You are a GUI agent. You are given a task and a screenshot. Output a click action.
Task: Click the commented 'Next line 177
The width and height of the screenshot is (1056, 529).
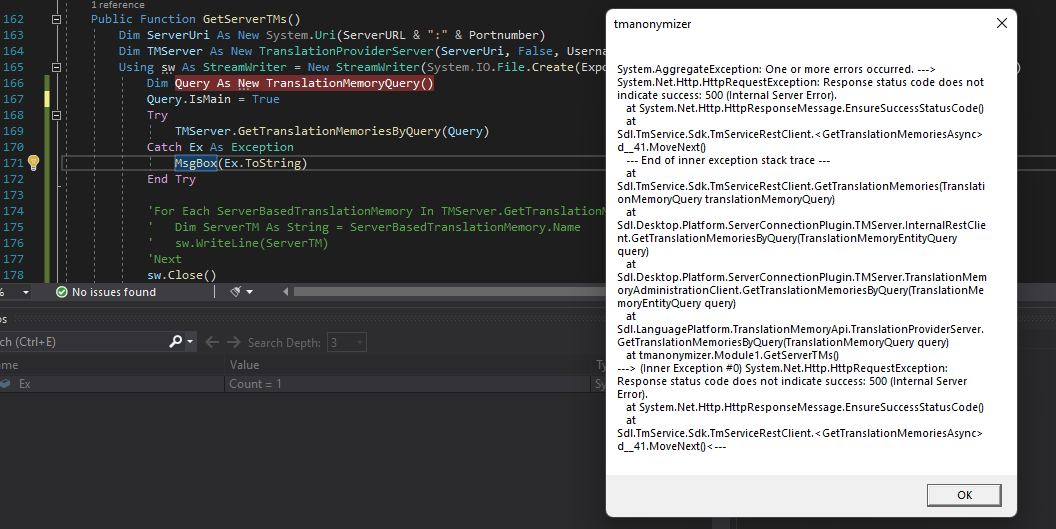[x=164, y=259]
